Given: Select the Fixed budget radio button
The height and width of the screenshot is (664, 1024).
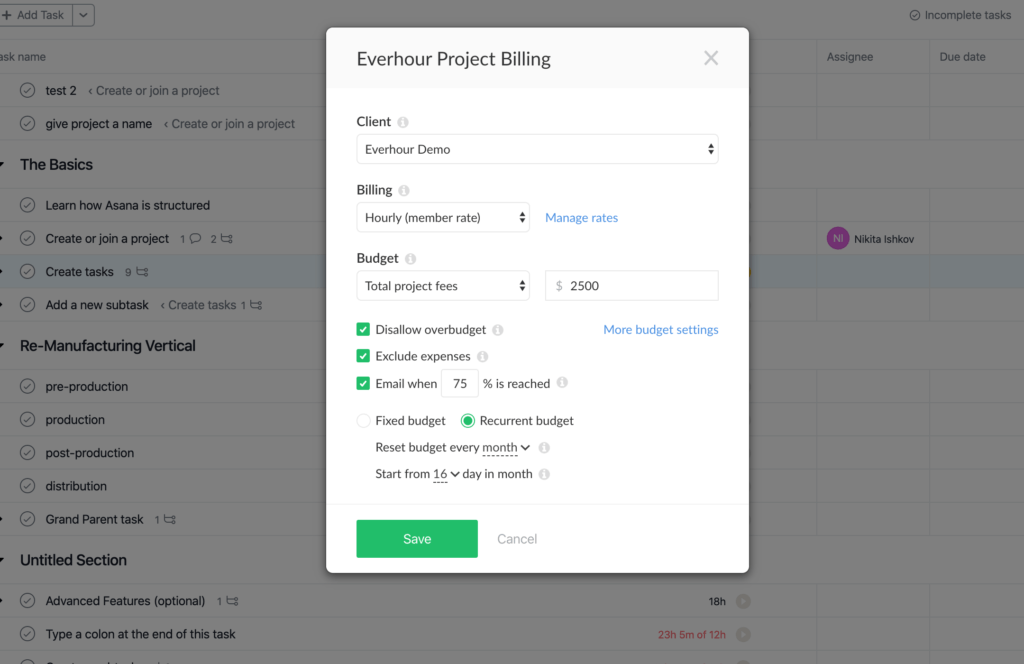Looking at the screenshot, I should click(363, 420).
